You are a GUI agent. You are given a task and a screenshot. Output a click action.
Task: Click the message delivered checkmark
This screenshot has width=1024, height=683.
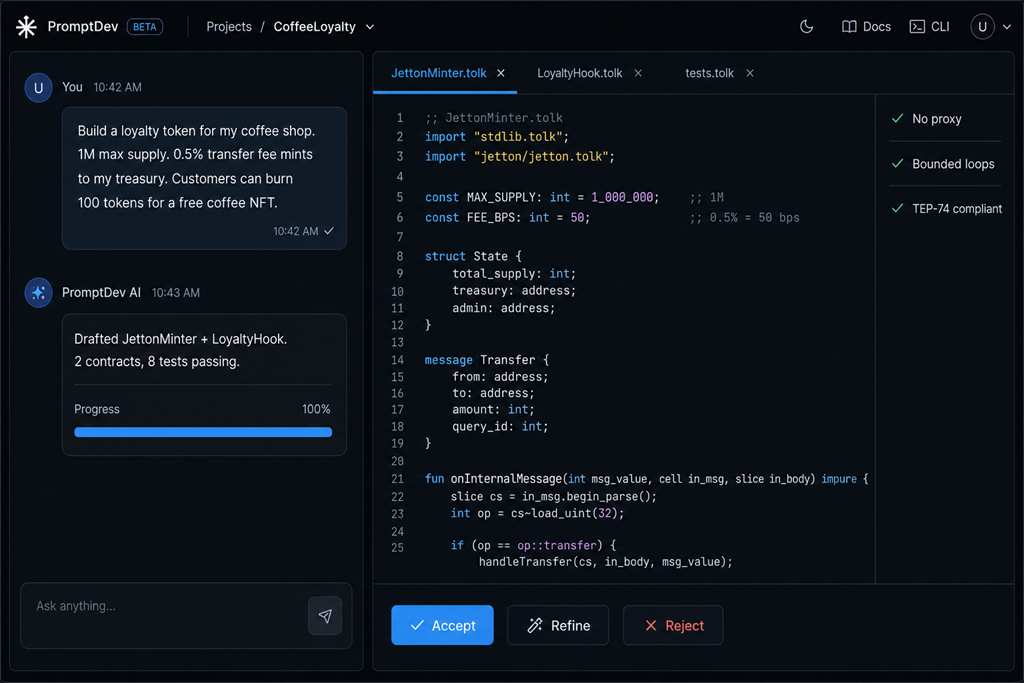coord(329,230)
